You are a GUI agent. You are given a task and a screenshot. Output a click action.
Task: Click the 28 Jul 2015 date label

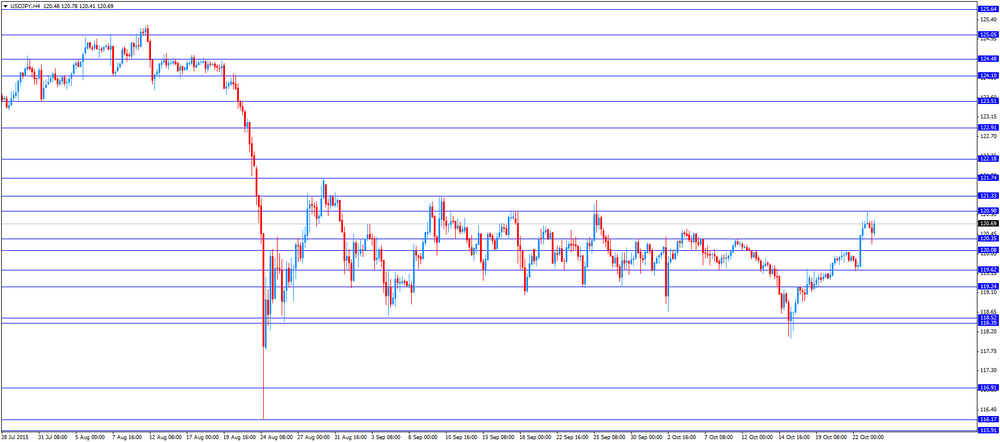tap(13, 438)
